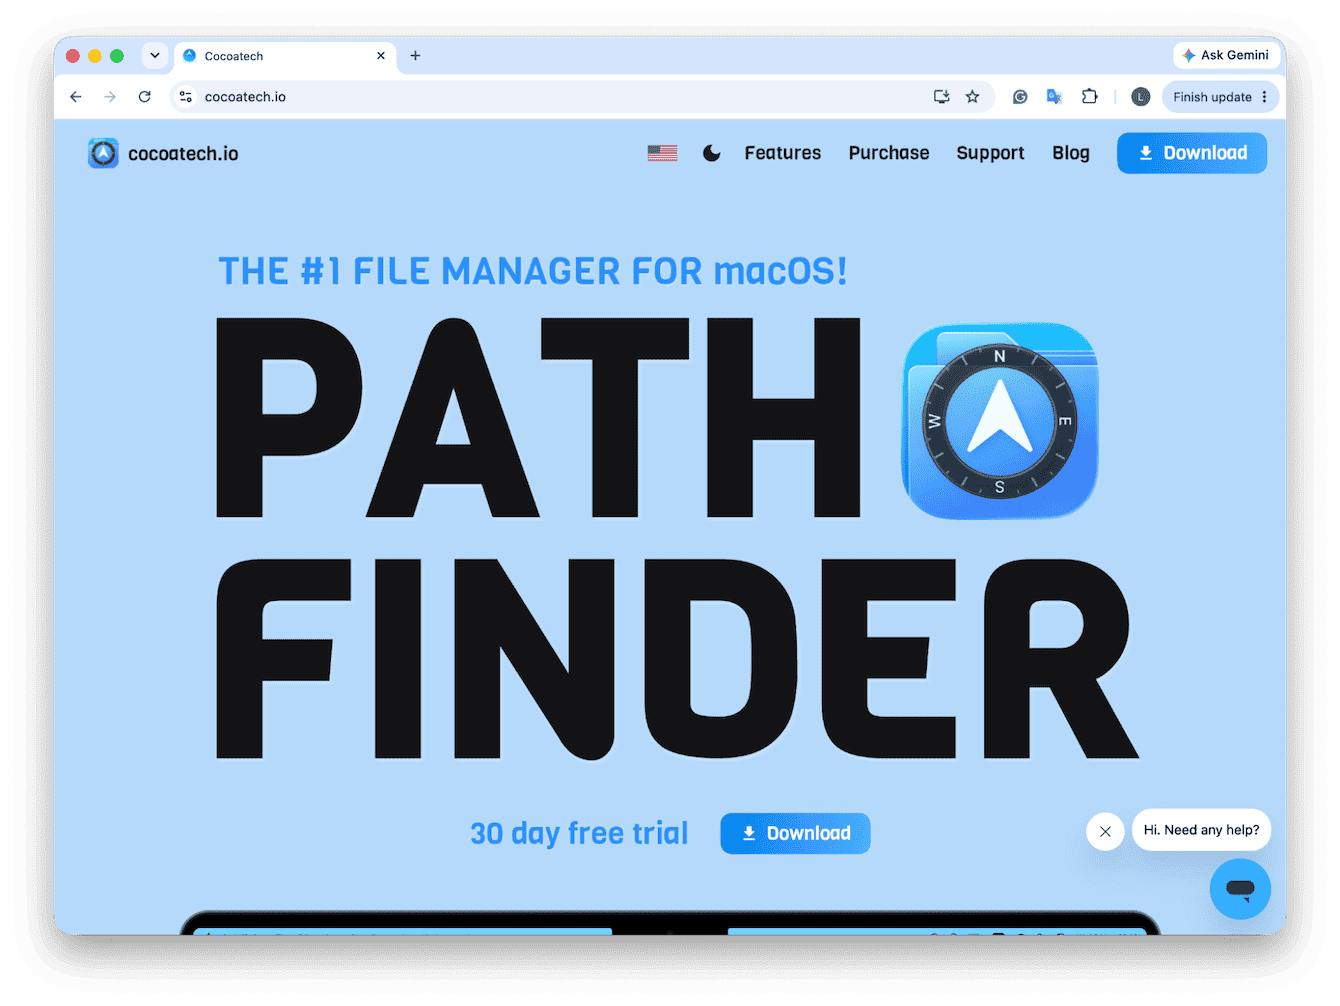Click the large FINDER headline text
1340x1006 pixels.
pyautogui.click(x=677, y=659)
